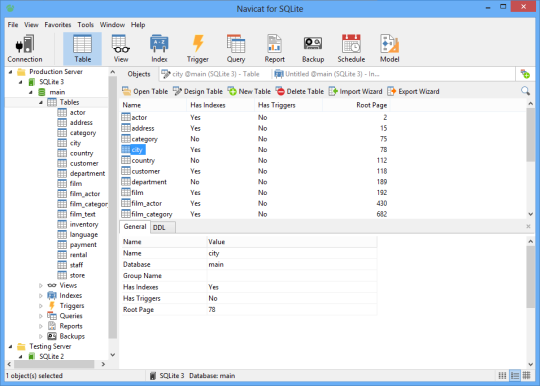This screenshot has width=540, height=386.
Task: Switch to list view icon in status bar
Action: click(502, 375)
